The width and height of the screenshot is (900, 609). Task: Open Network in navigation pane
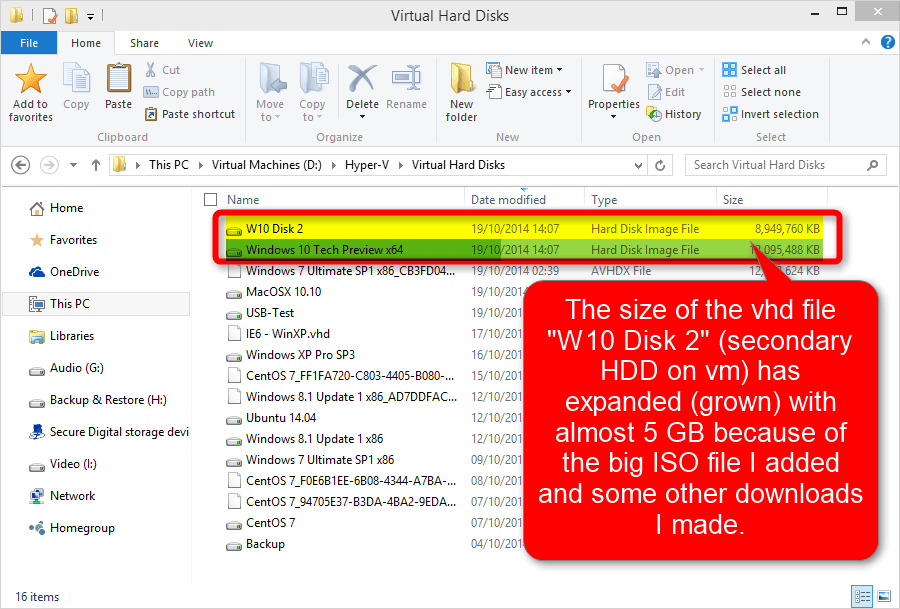62,496
